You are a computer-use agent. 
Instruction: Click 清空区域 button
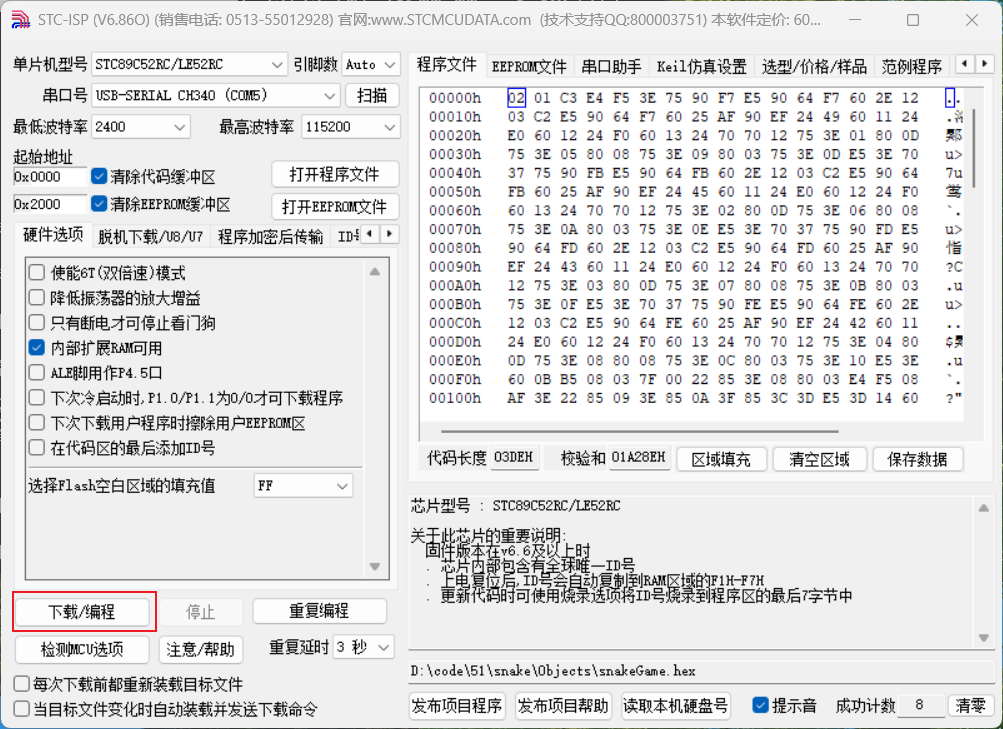pyautogui.click(x=819, y=459)
